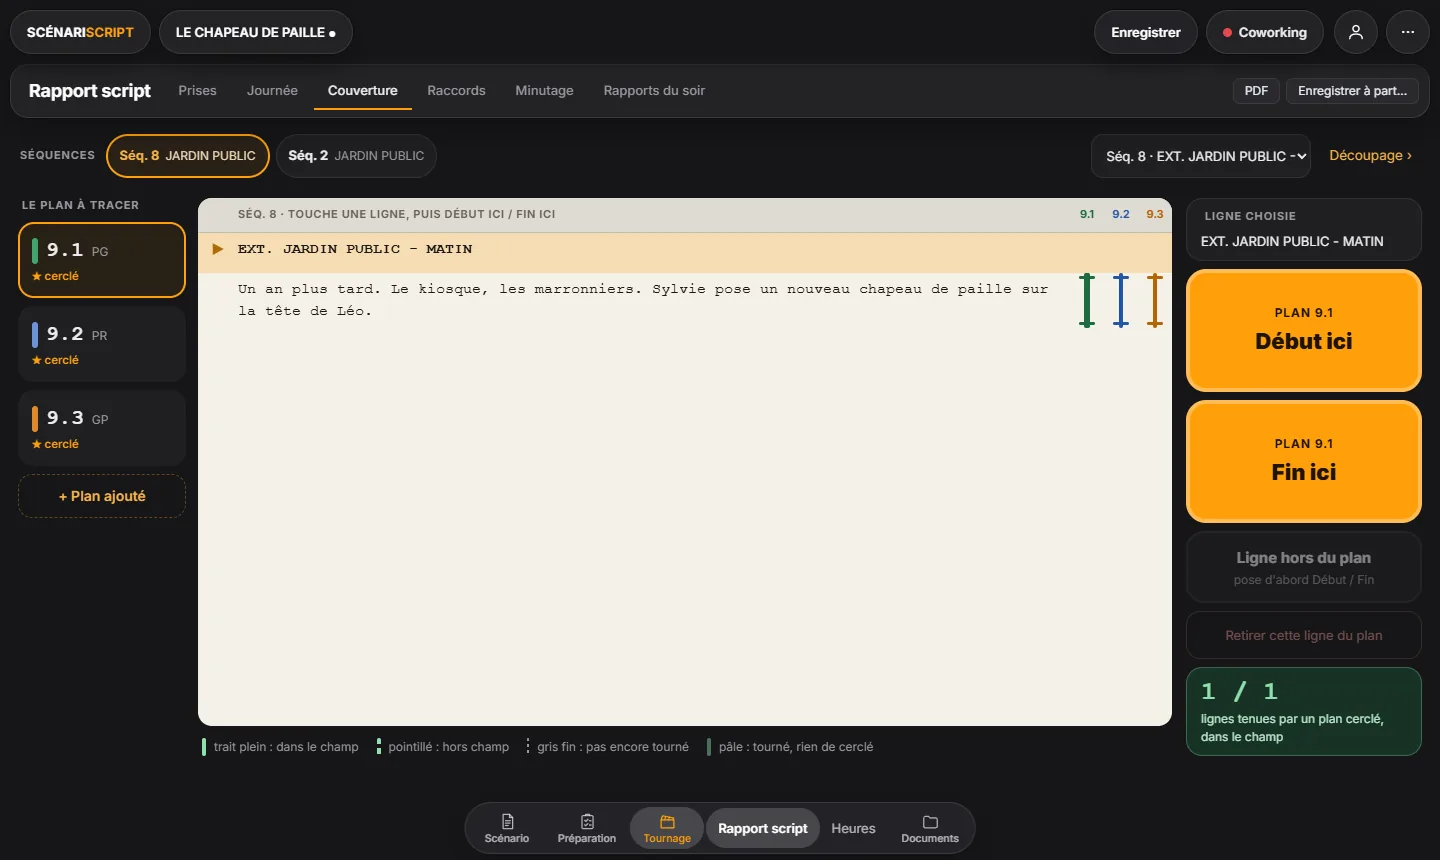The height and width of the screenshot is (860, 1440).
Task: Open Documents in bottom navigation
Action: tap(930, 828)
